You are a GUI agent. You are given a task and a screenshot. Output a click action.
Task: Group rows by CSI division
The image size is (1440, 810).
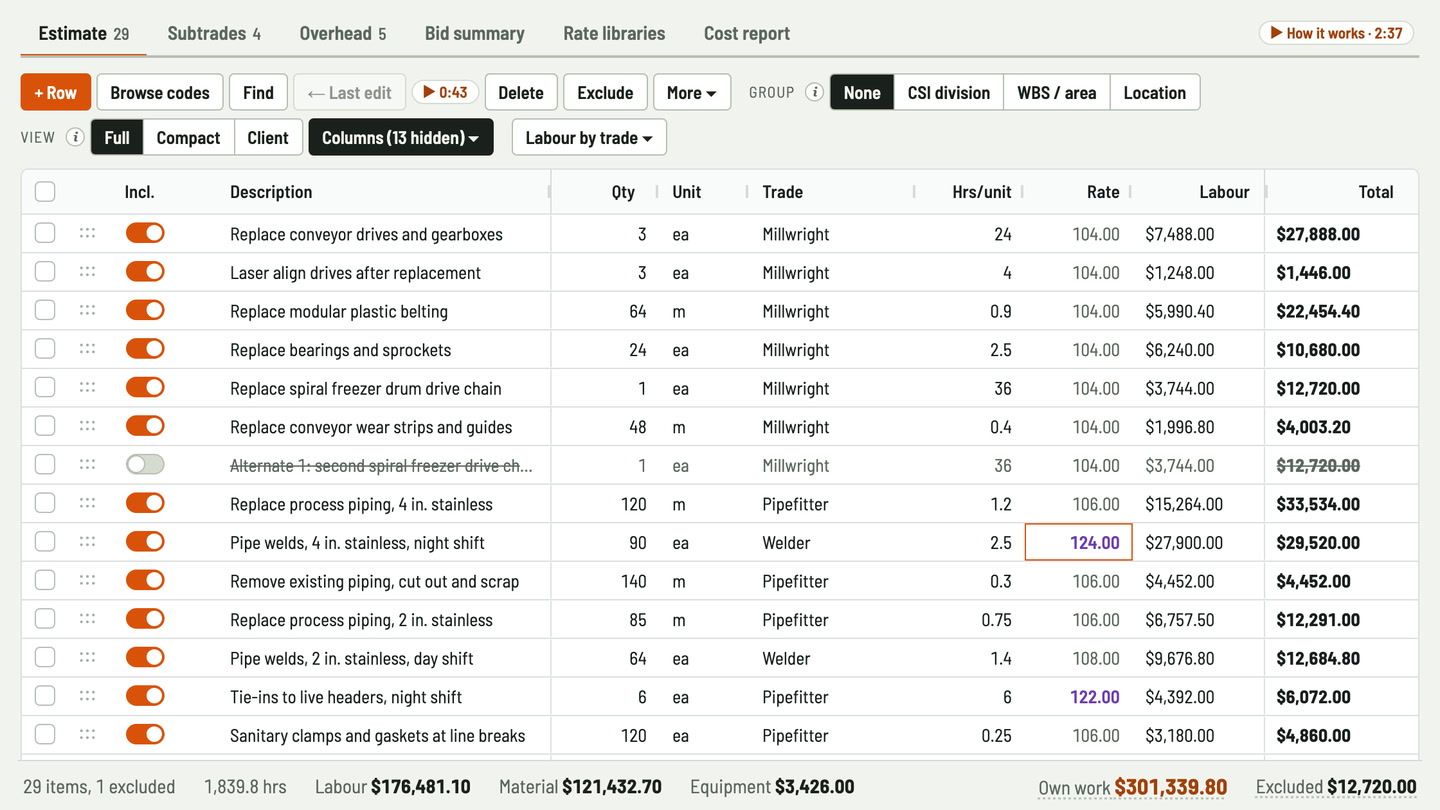pos(949,93)
